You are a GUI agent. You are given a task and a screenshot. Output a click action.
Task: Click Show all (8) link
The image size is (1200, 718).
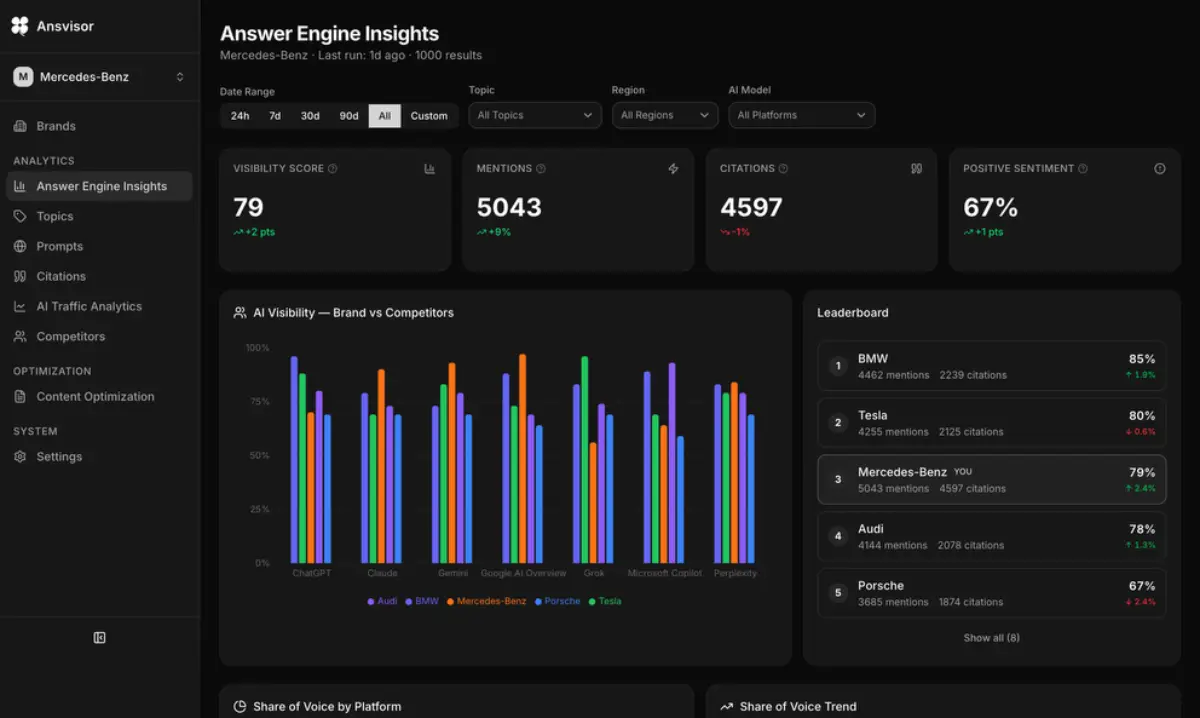click(992, 638)
